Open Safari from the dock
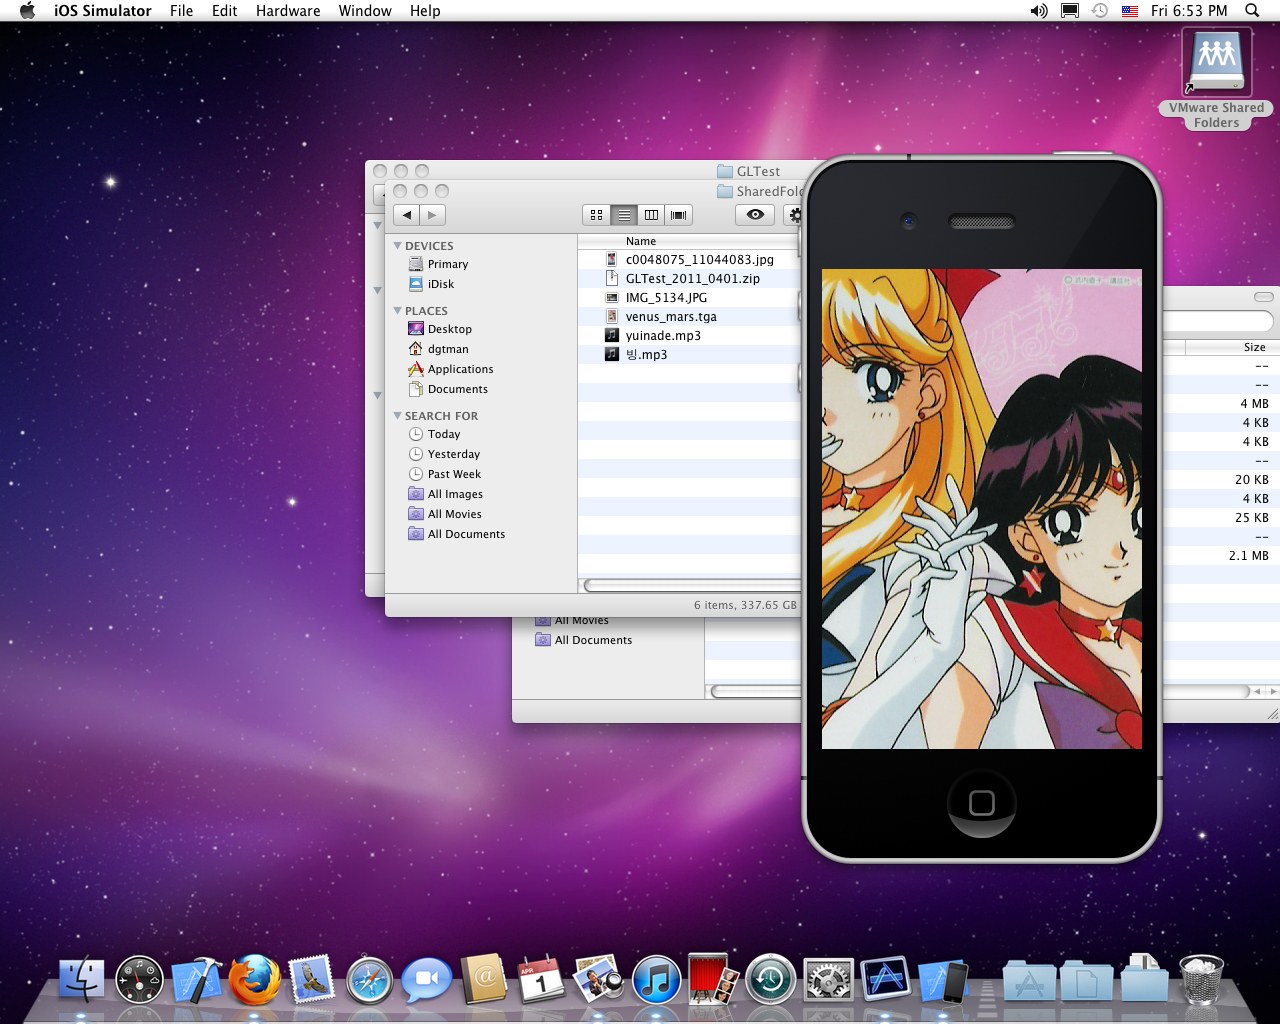1280x1024 pixels. [x=369, y=982]
